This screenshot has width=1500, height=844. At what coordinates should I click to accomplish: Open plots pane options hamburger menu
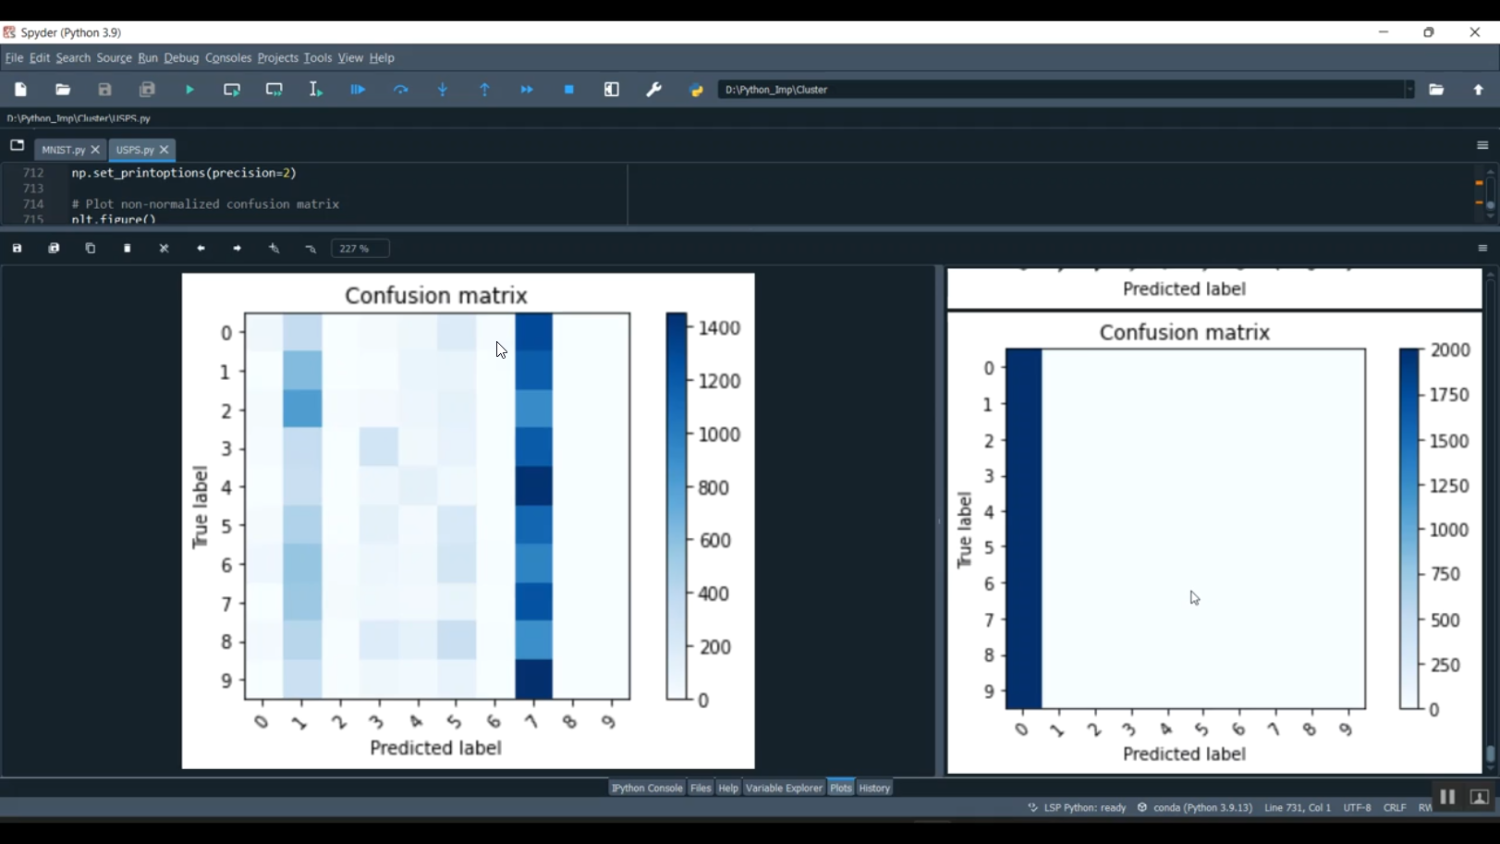1482,248
